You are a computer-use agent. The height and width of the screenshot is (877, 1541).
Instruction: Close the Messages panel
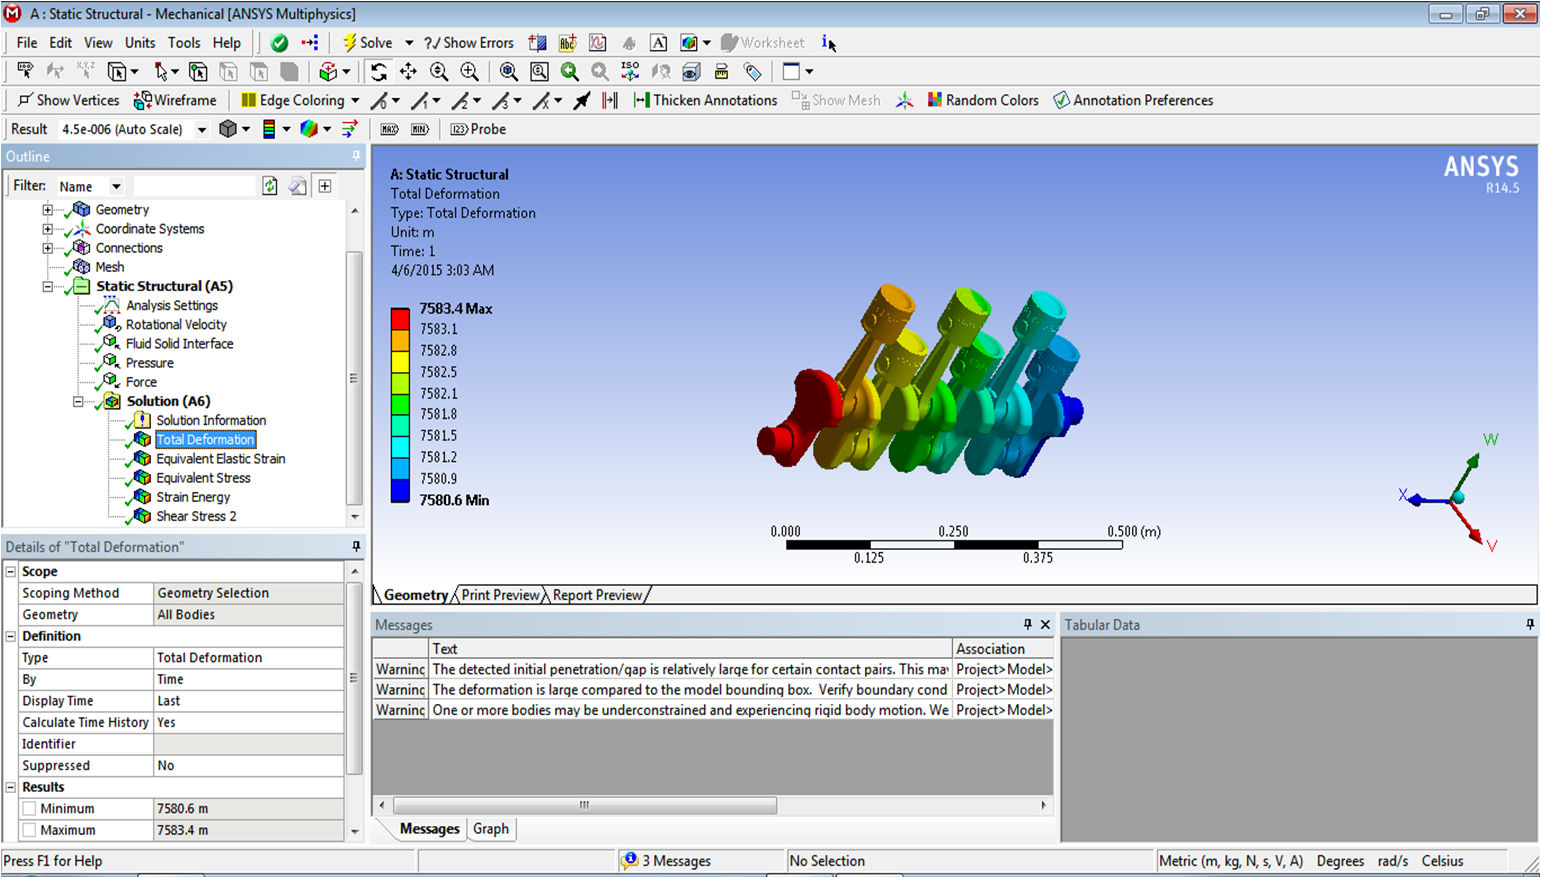pos(1045,625)
